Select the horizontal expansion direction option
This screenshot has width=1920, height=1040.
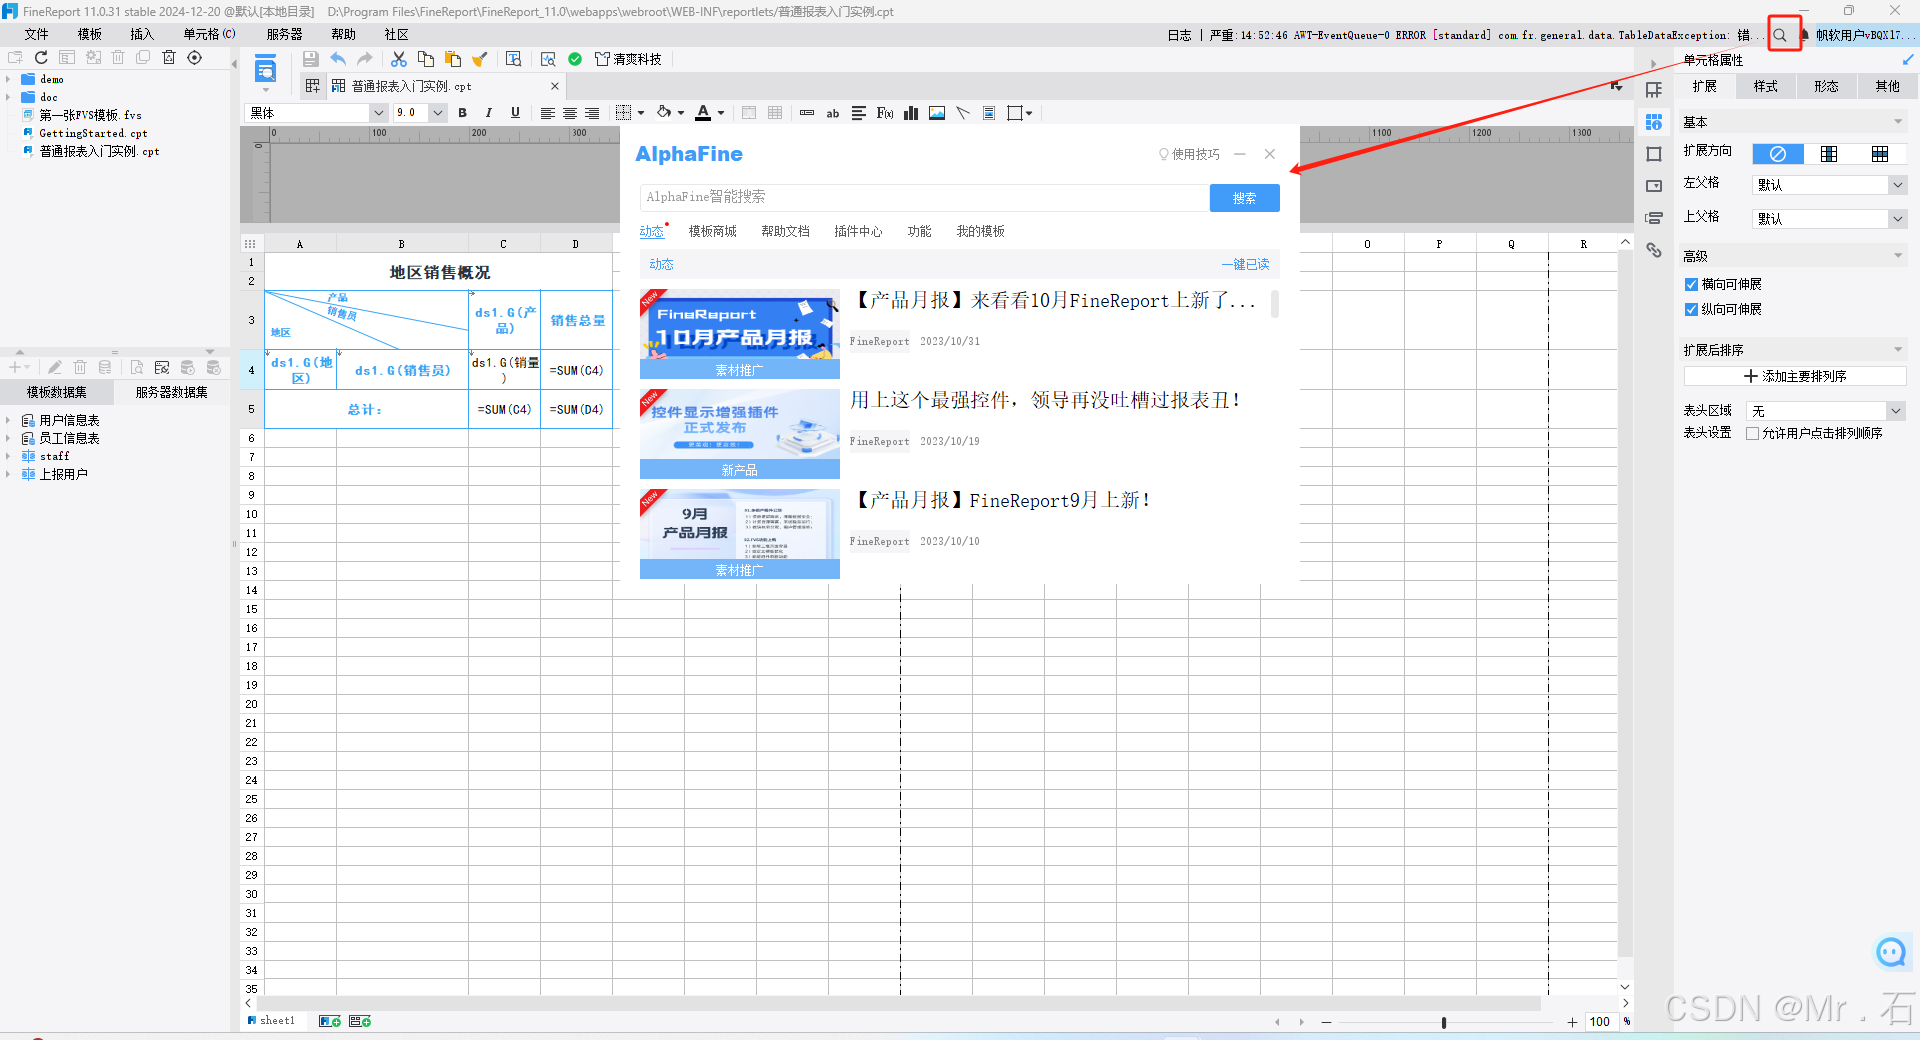point(1880,154)
